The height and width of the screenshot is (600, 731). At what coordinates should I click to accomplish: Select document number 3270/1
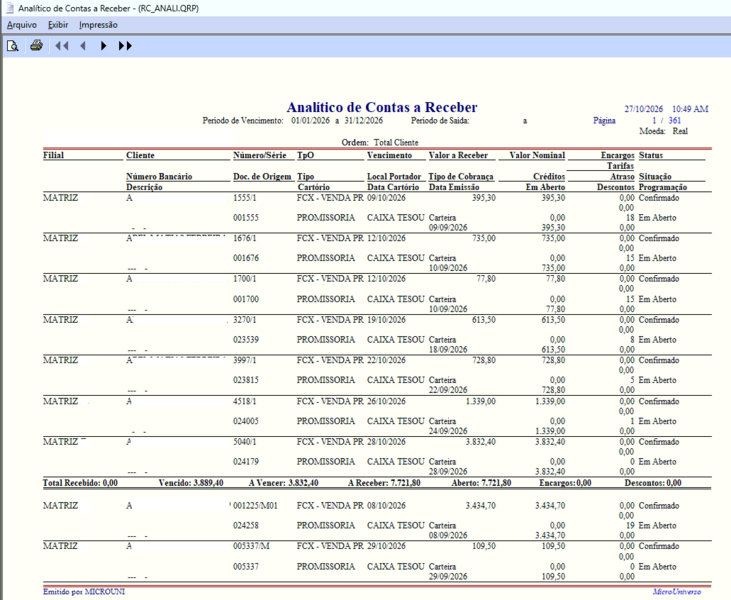click(x=245, y=320)
